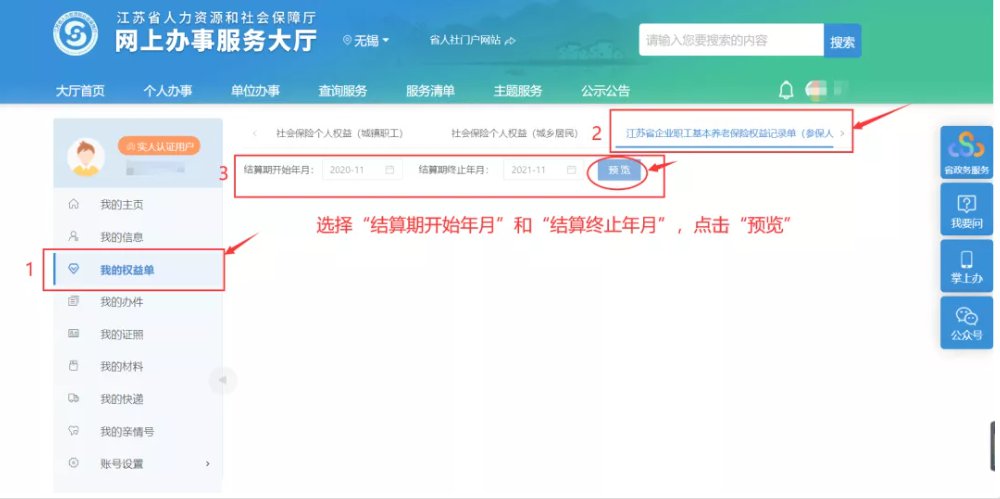Open the 个人办事 menu

point(167,91)
